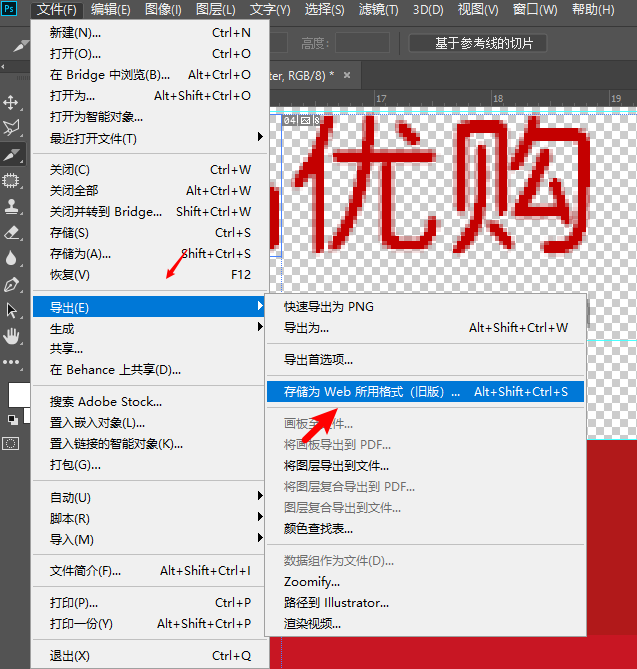Choose 文件简介(F)...
The width and height of the screenshot is (637, 669).
[x=148, y=571]
